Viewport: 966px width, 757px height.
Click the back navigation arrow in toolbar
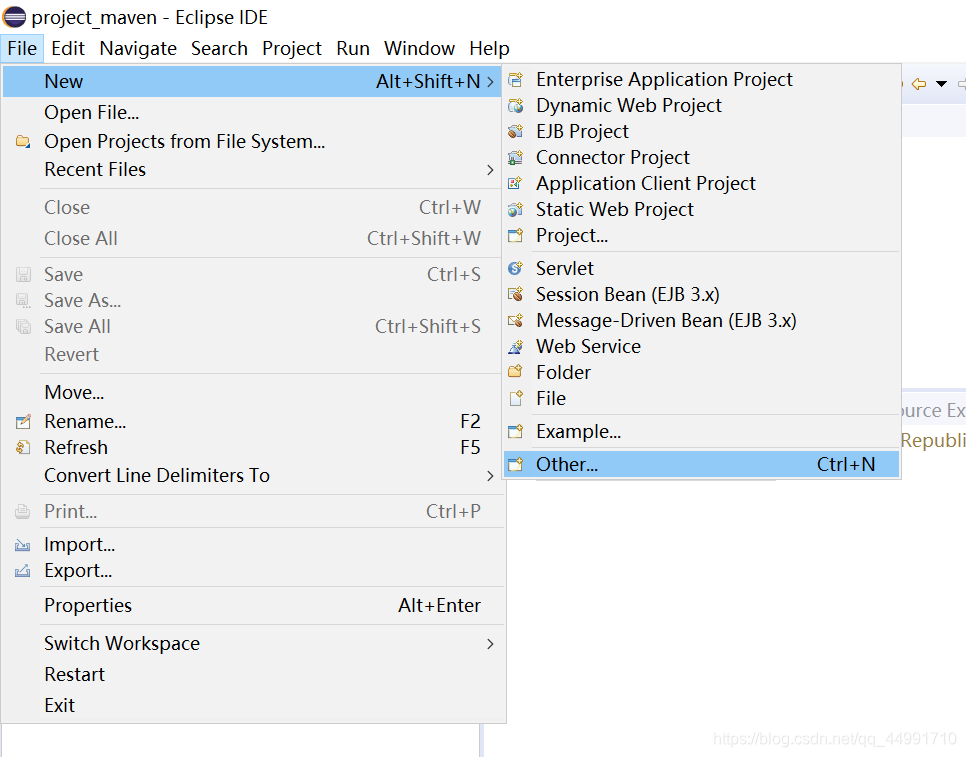pyautogui.click(x=919, y=84)
